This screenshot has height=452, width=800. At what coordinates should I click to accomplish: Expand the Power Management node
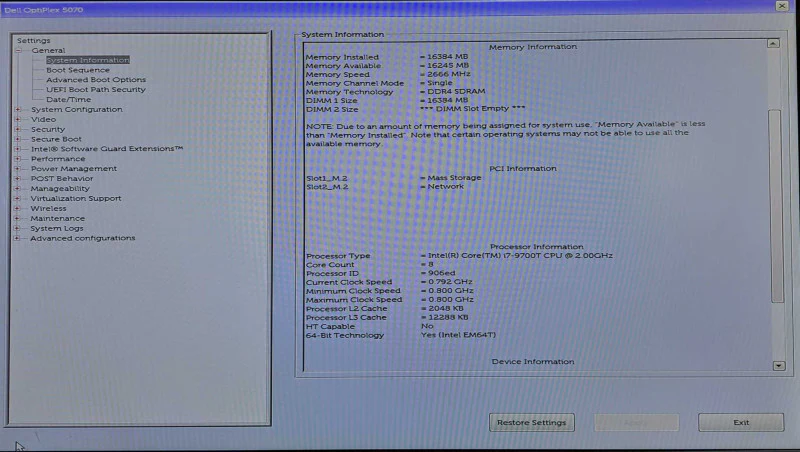pos(18,168)
